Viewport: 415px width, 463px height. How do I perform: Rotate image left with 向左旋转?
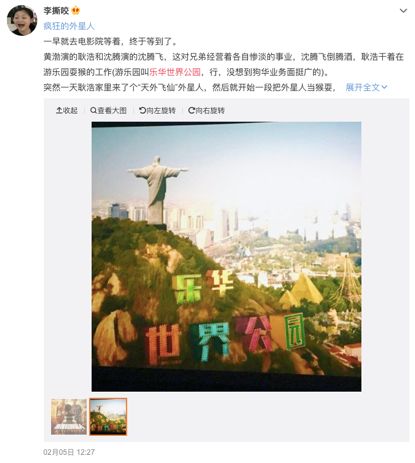point(157,110)
